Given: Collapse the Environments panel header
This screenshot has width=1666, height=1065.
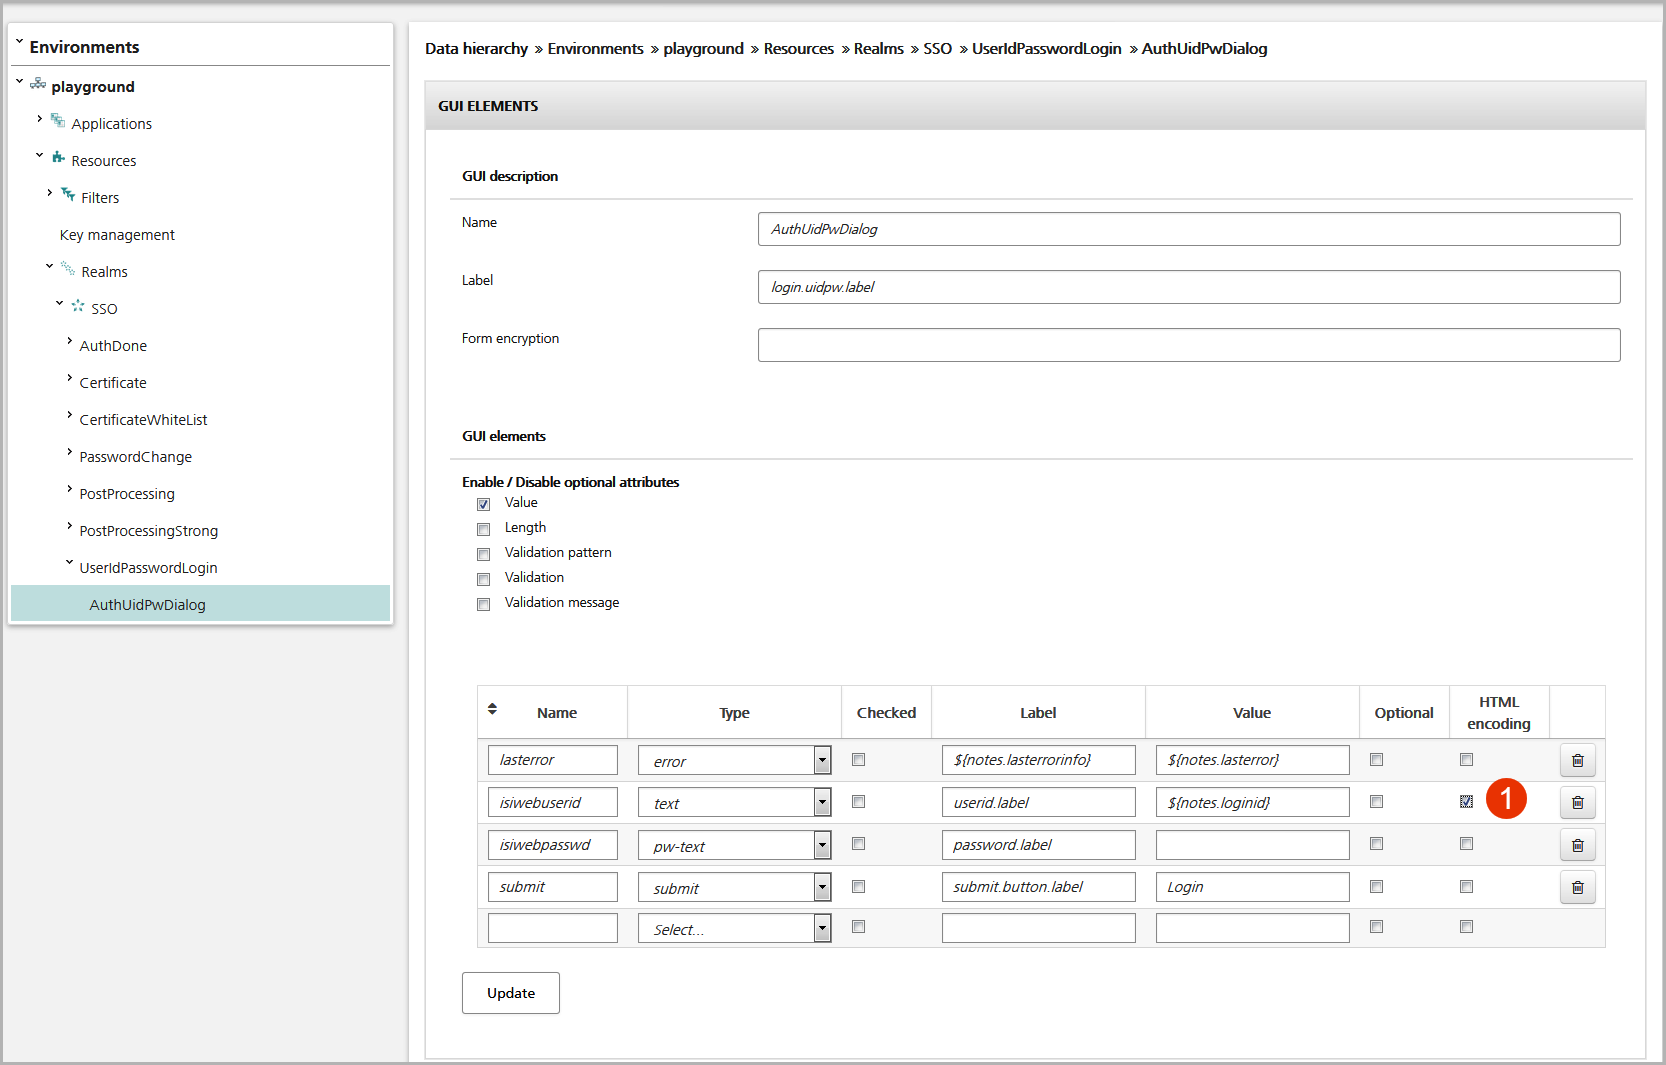Looking at the screenshot, I should click(x=19, y=43).
